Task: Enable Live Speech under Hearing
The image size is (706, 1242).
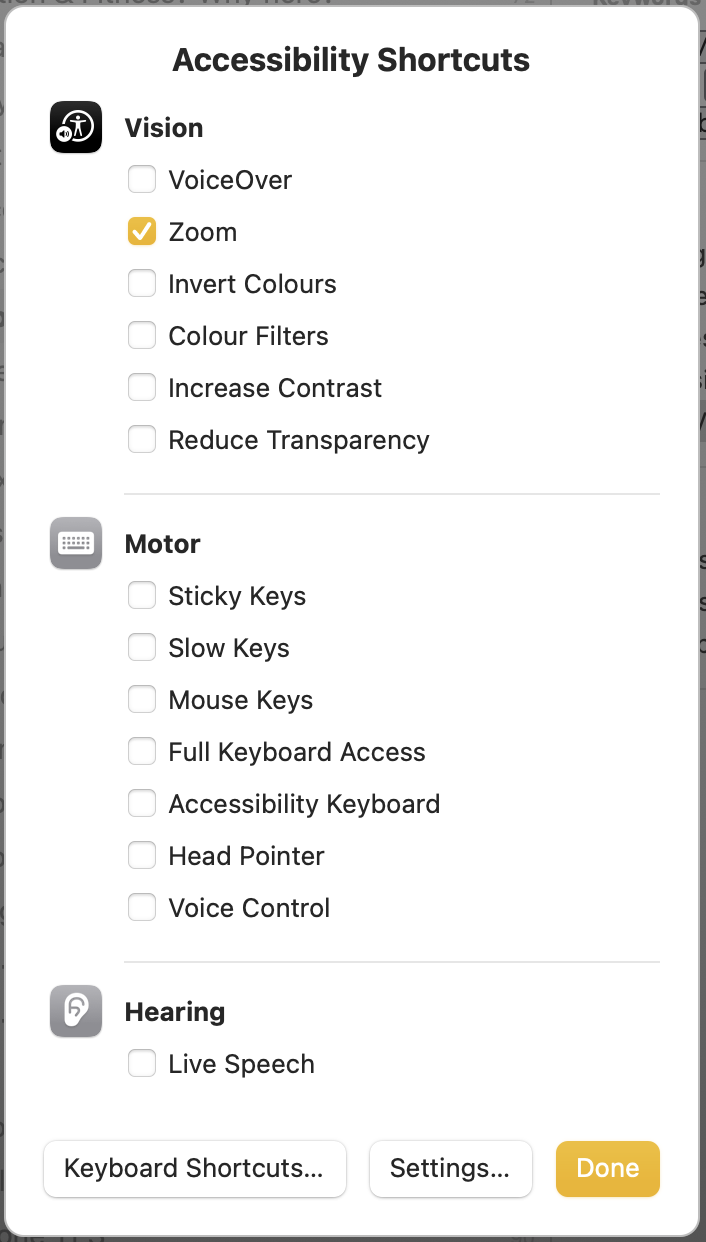Action: [142, 1064]
